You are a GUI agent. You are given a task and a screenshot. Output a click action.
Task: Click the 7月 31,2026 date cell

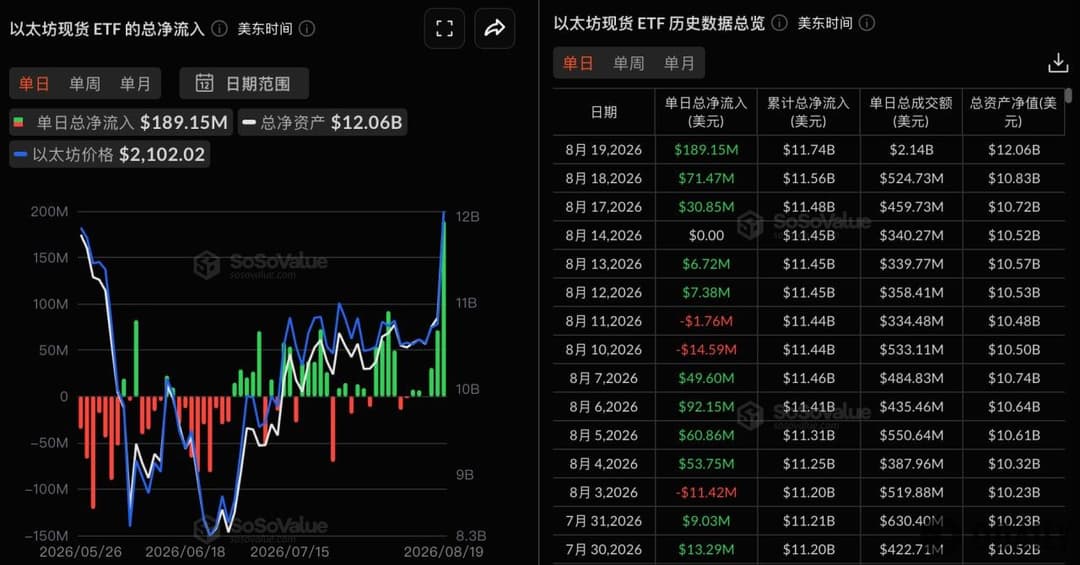[603, 521]
